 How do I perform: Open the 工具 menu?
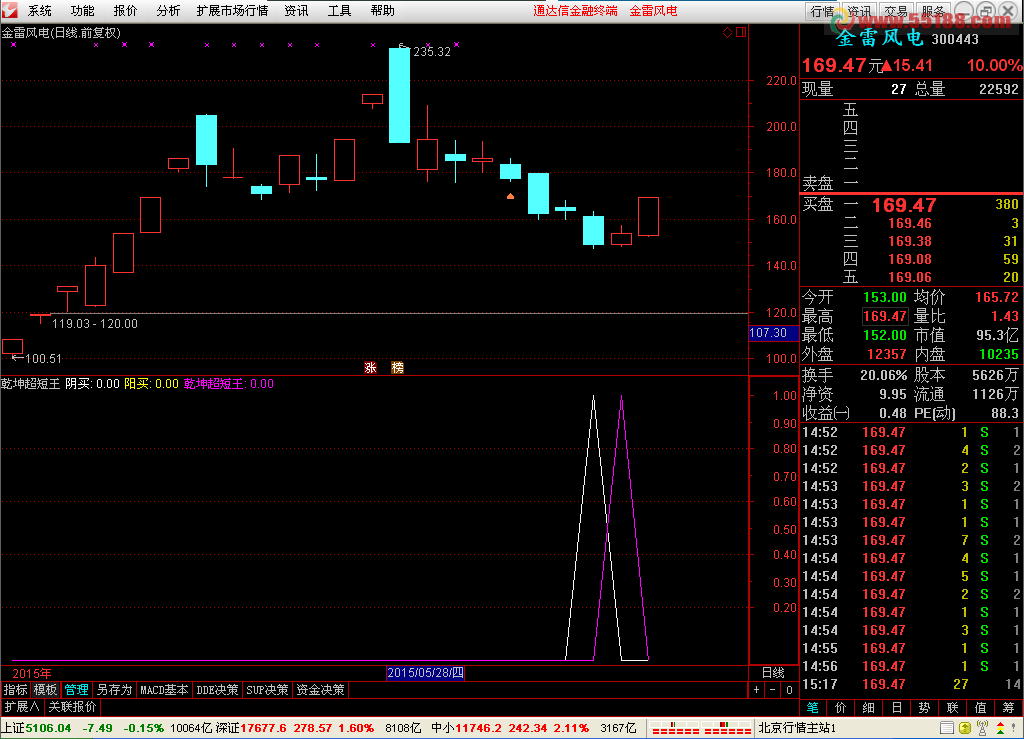[340, 10]
